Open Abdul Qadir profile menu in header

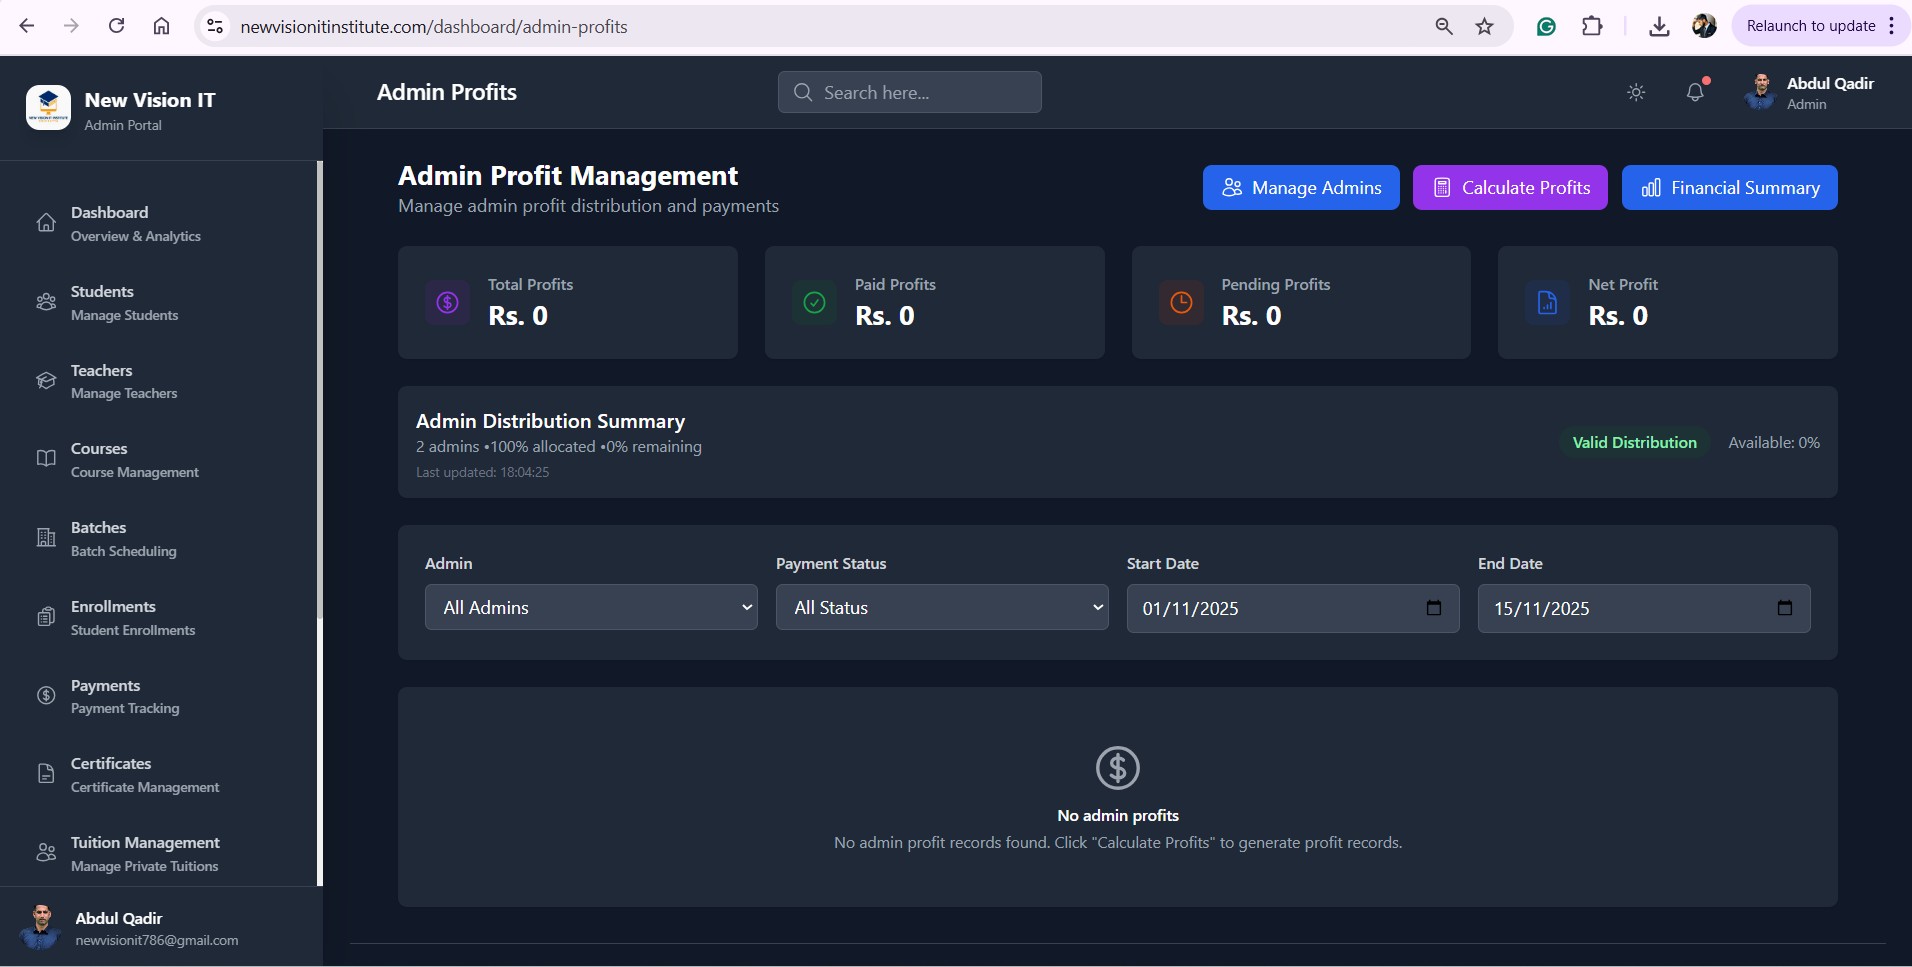pyautogui.click(x=1810, y=92)
